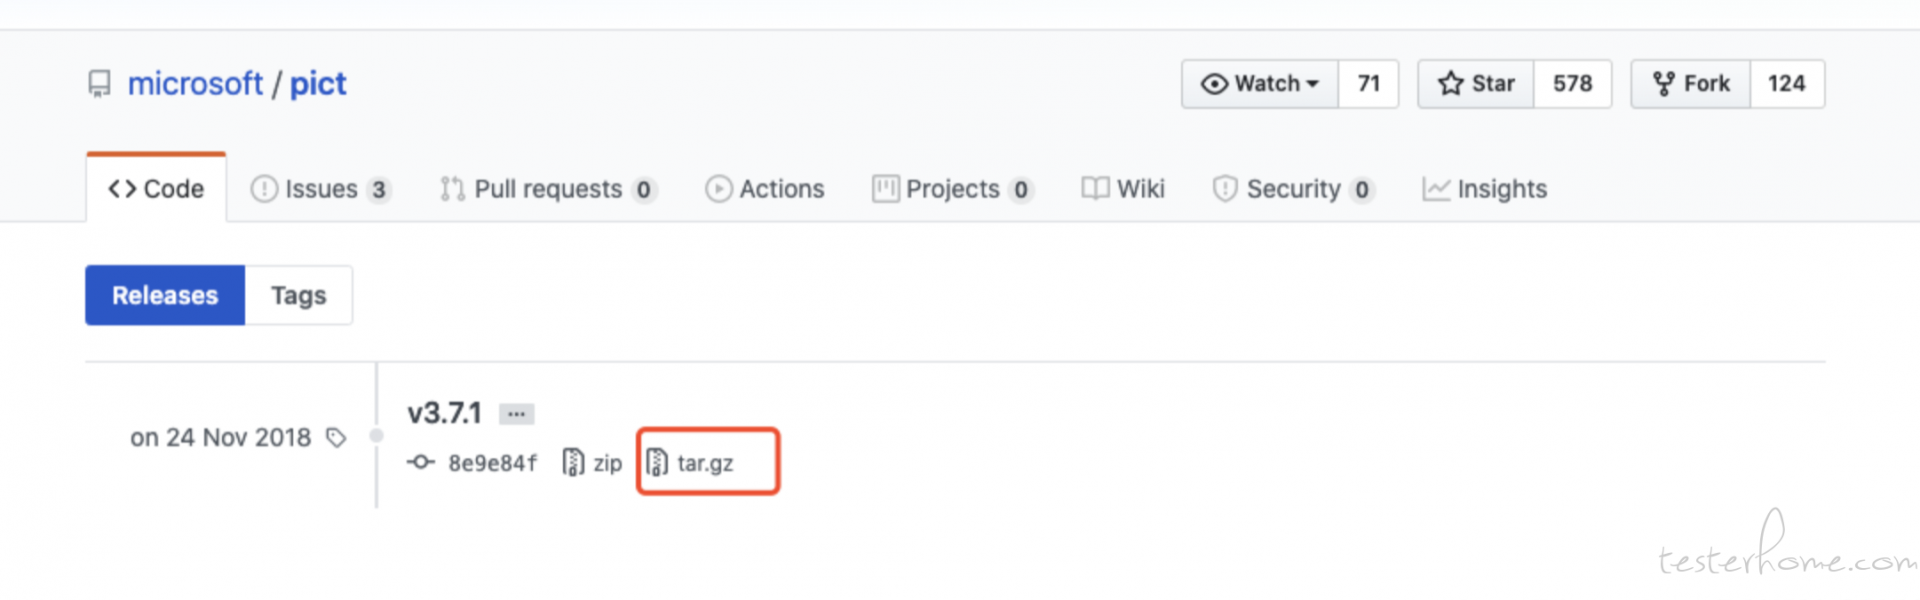Click the Actions play circle icon

click(x=718, y=189)
